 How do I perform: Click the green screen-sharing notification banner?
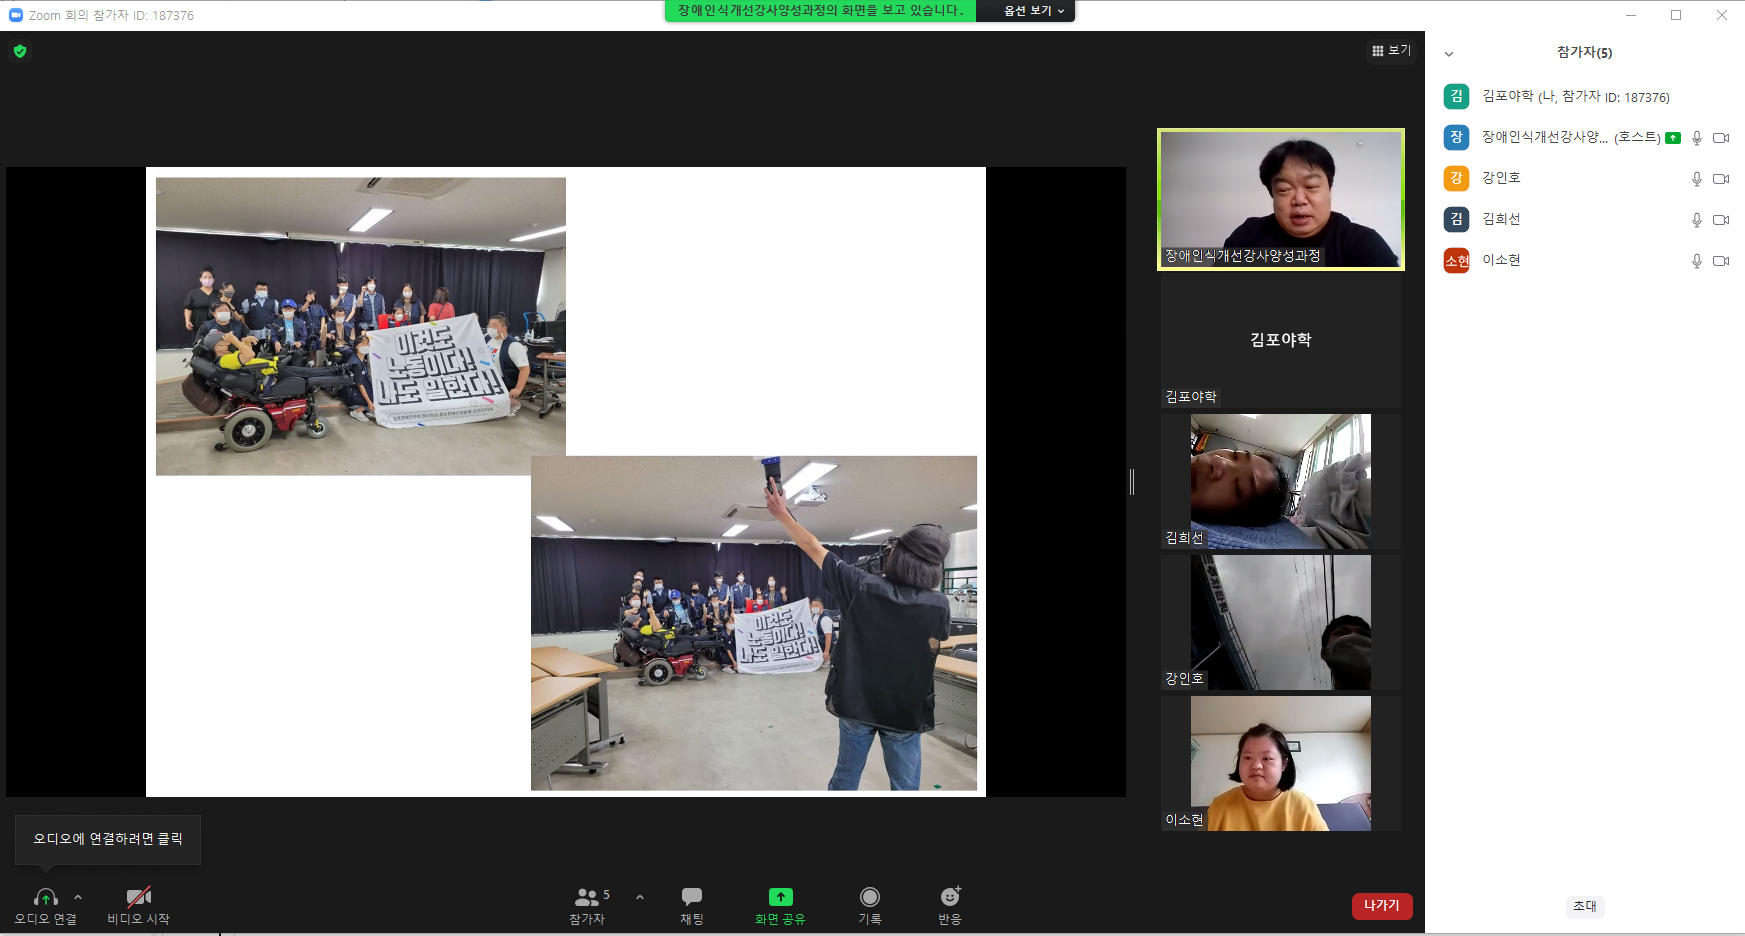[820, 11]
